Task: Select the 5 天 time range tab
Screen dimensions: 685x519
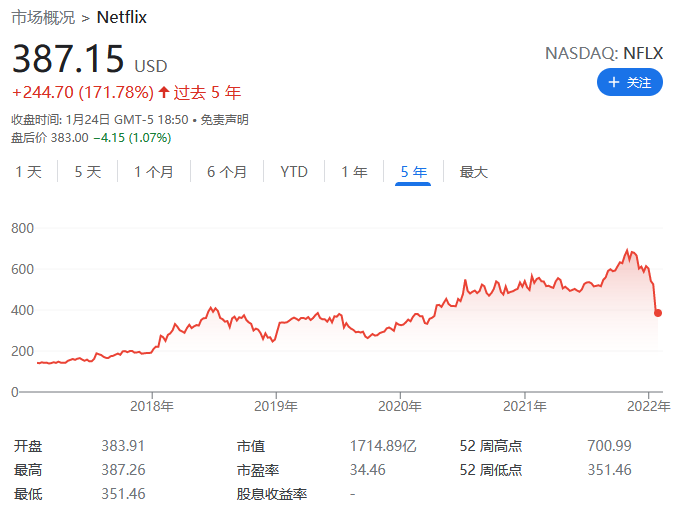Action: pos(88,172)
